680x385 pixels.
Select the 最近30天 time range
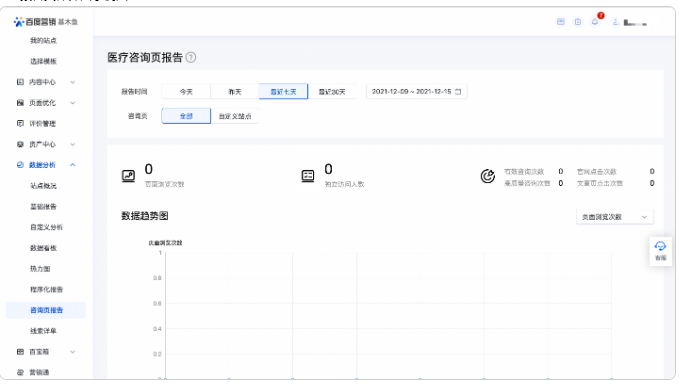pyautogui.click(x=332, y=91)
